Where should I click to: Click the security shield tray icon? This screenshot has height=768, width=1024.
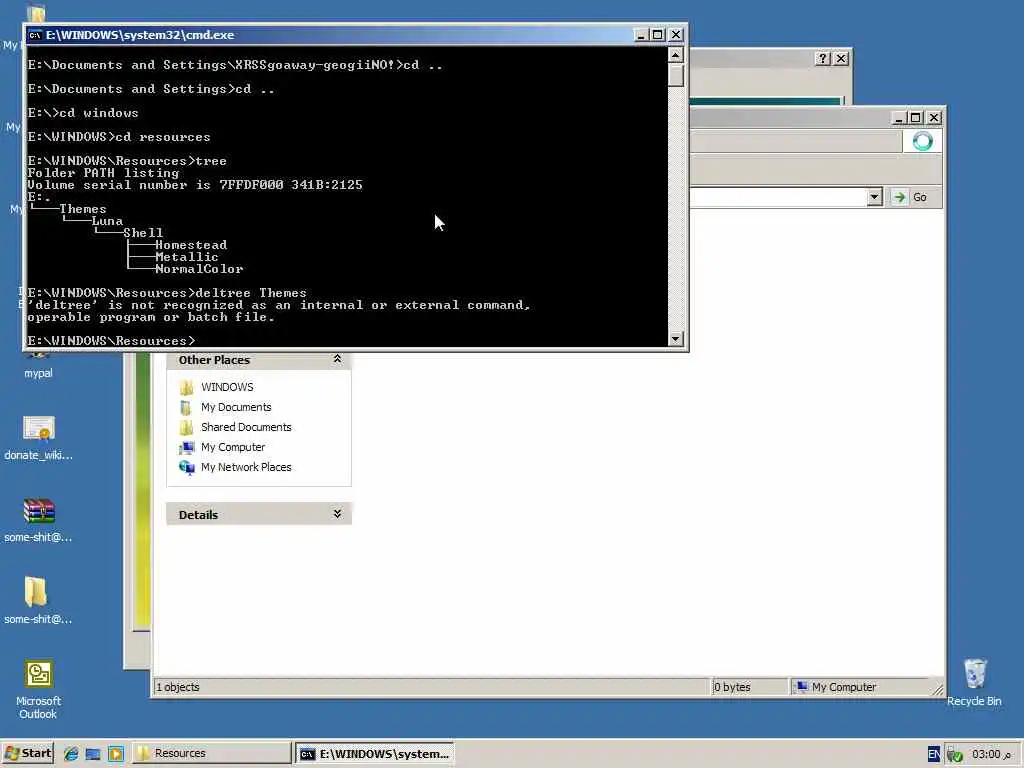(955, 755)
